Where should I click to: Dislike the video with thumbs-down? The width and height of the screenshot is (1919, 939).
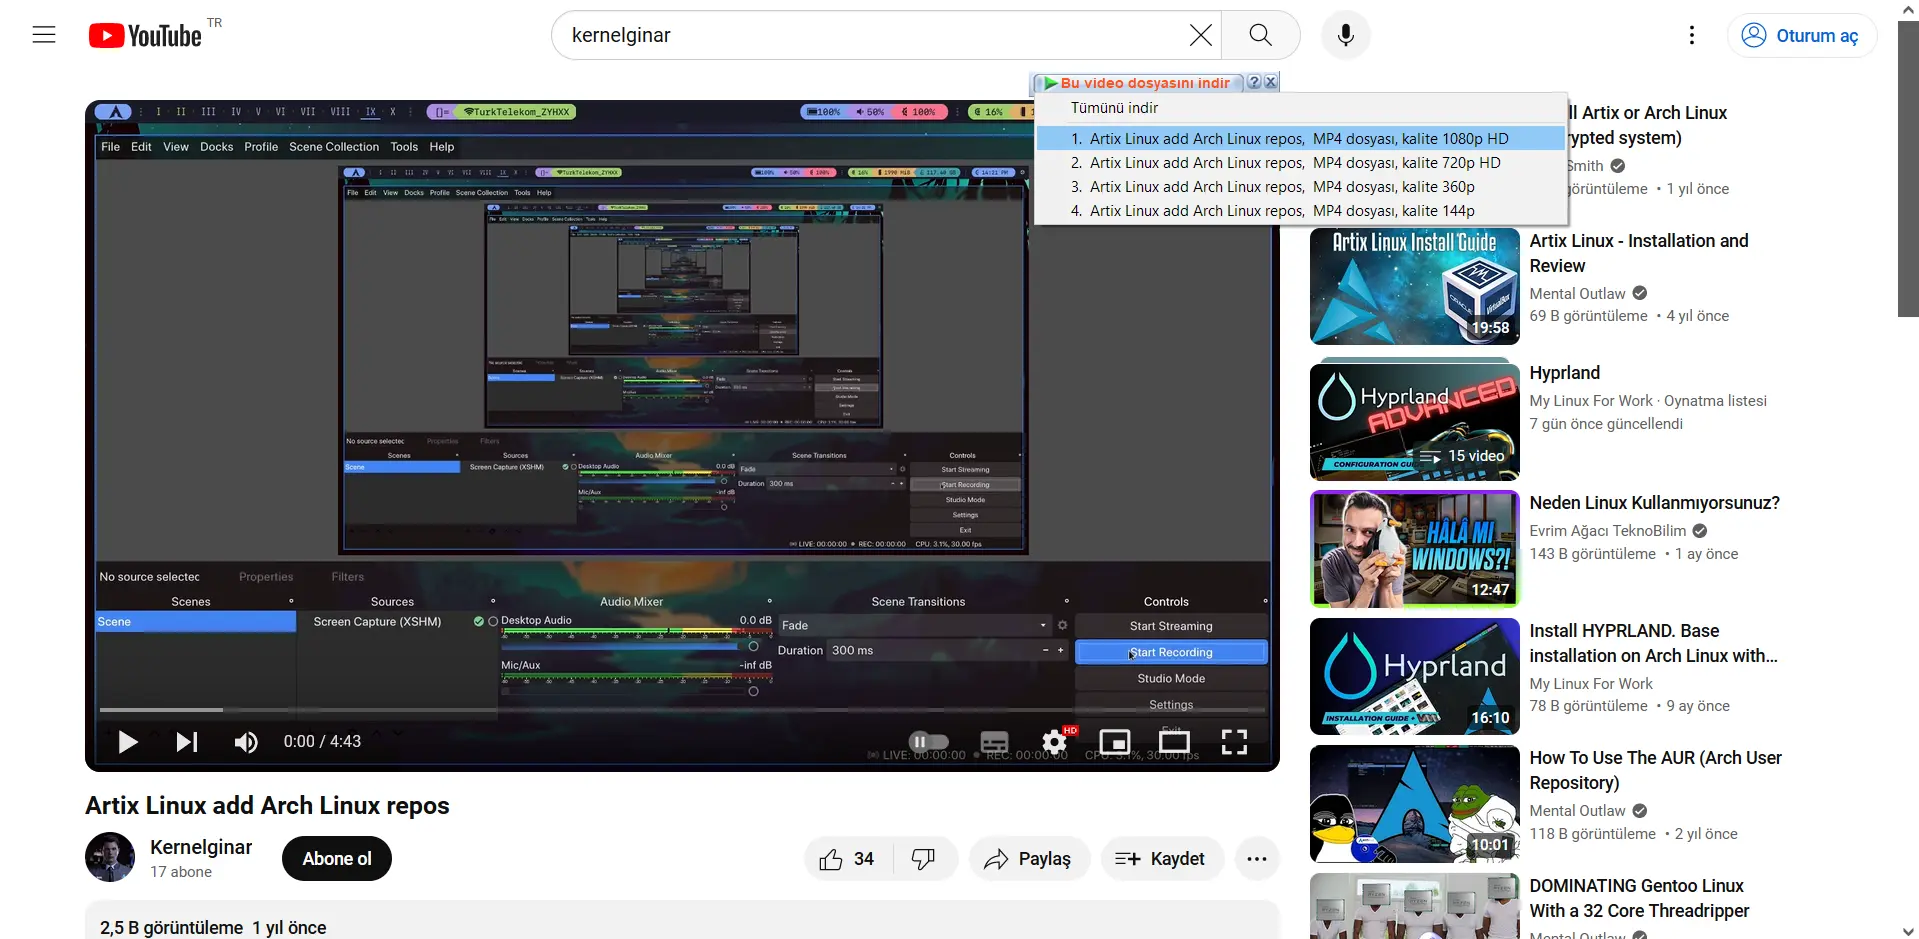[x=925, y=859]
